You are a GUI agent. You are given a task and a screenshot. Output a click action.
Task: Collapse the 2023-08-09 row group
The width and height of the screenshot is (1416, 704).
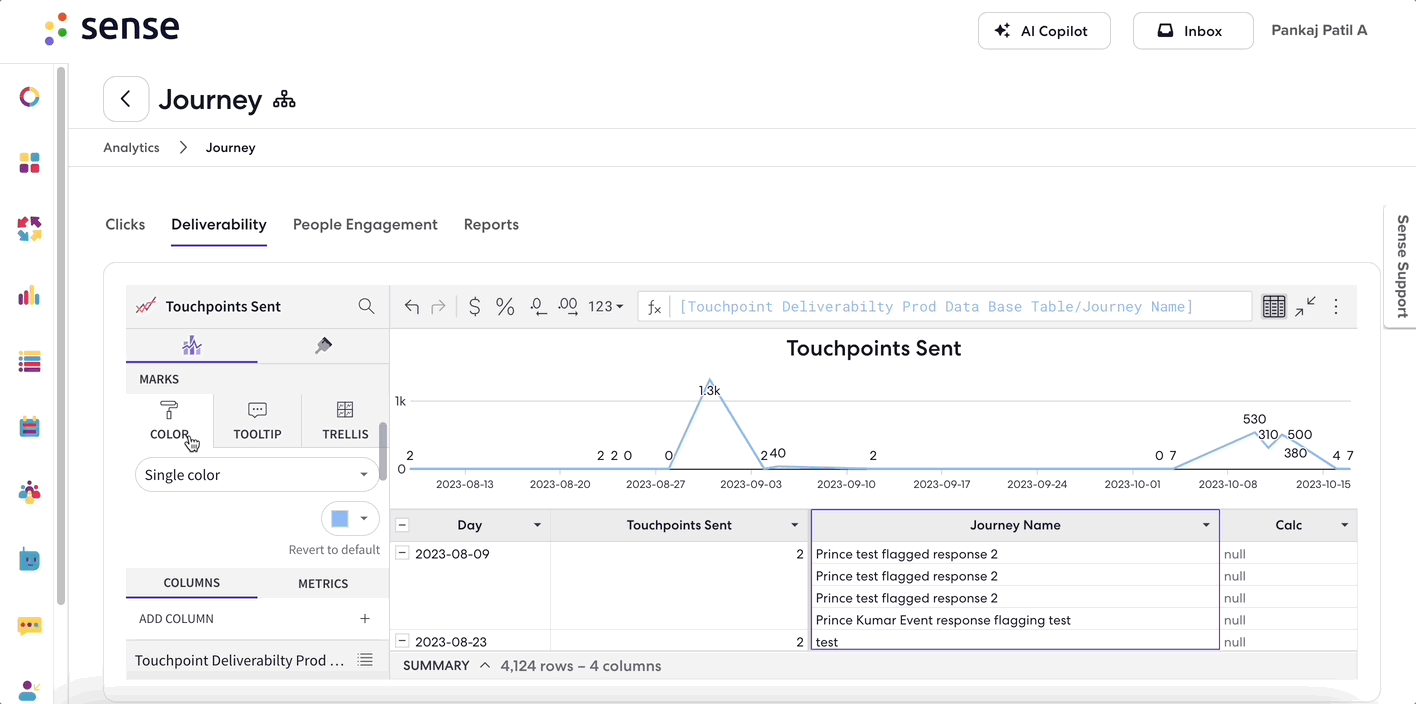(402, 553)
